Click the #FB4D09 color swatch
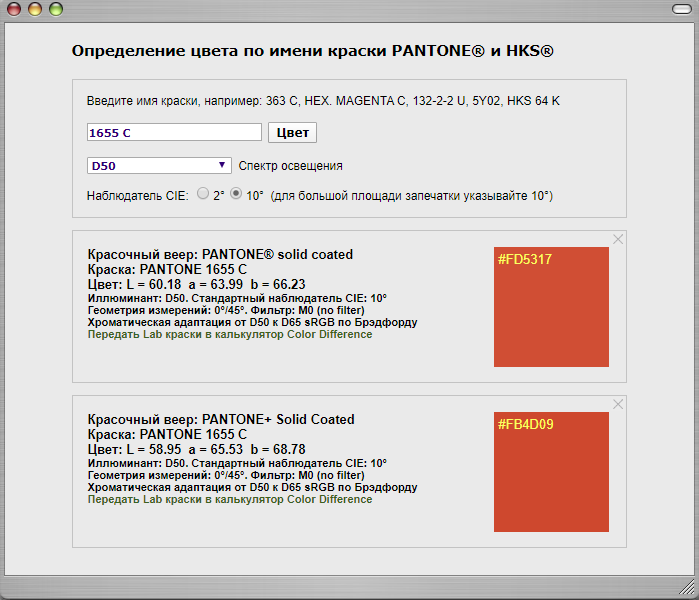This screenshot has width=699, height=600. (x=551, y=472)
